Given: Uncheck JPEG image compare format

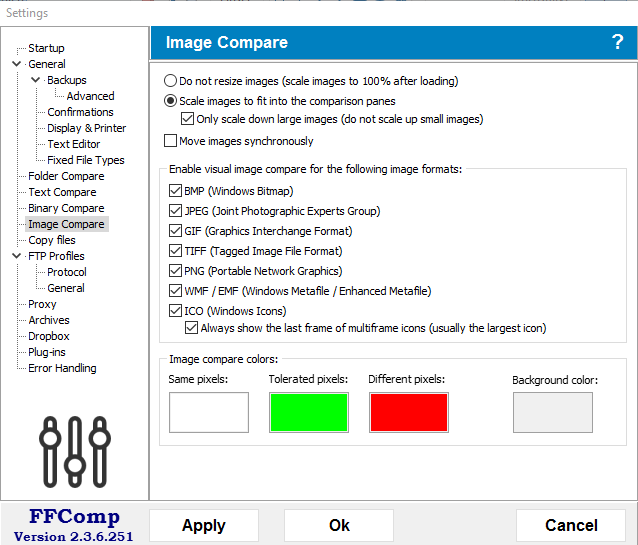Looking at the screenshot, I should click(x=176, y=211).
